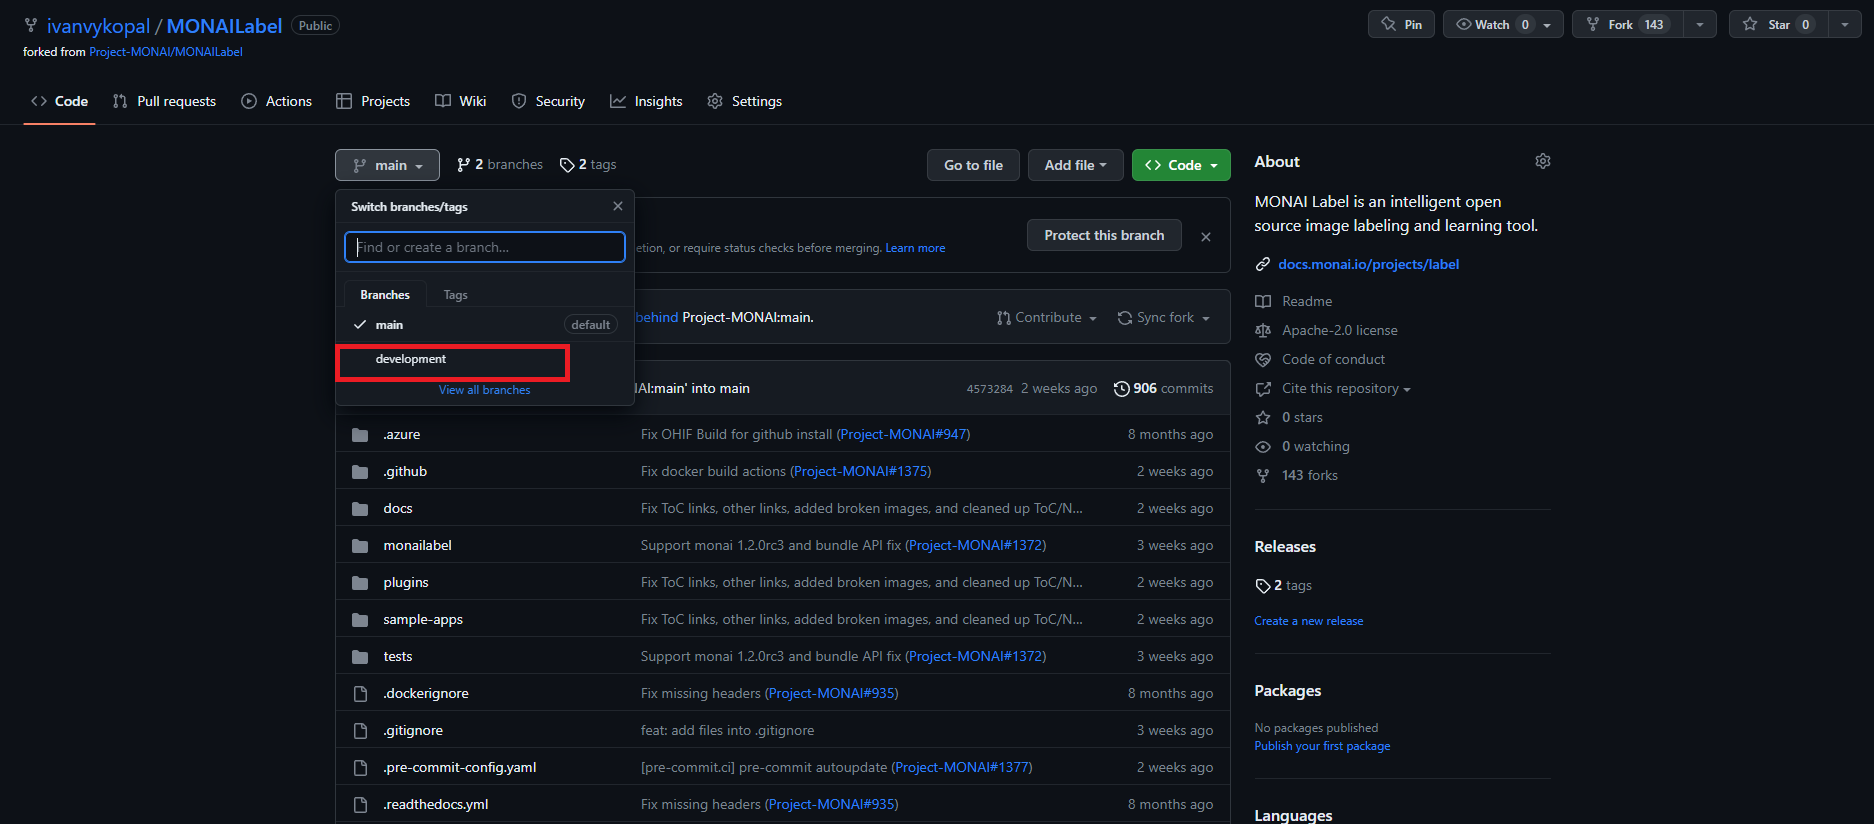
Task: Select the main branch entry
Action: (x=485, y=325)
